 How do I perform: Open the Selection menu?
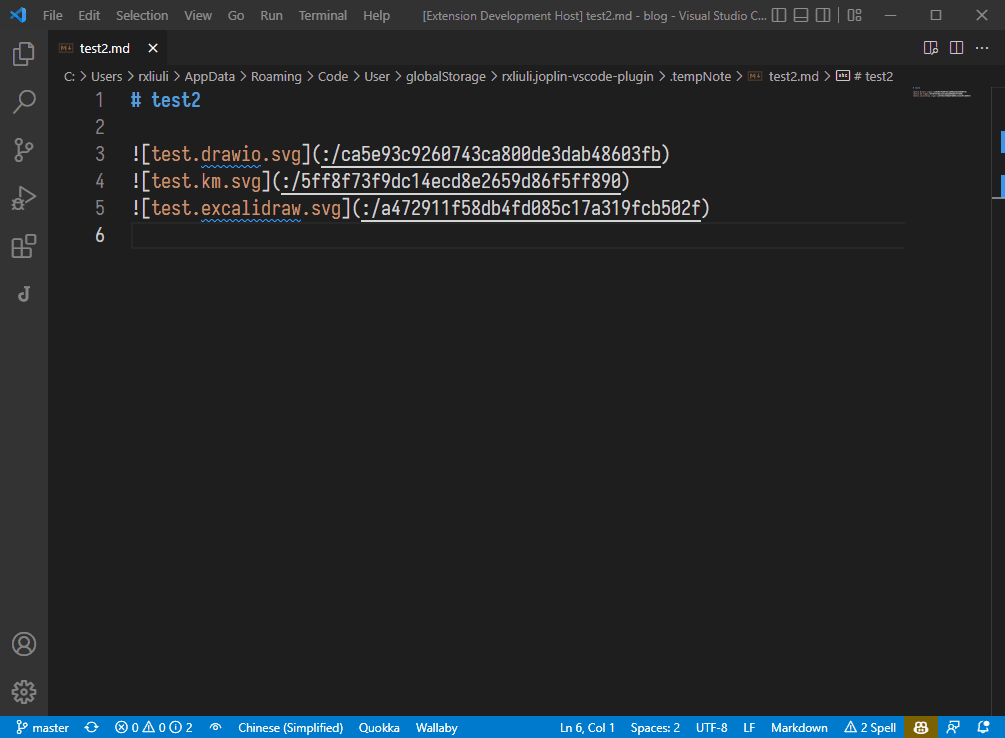point(142,15)
